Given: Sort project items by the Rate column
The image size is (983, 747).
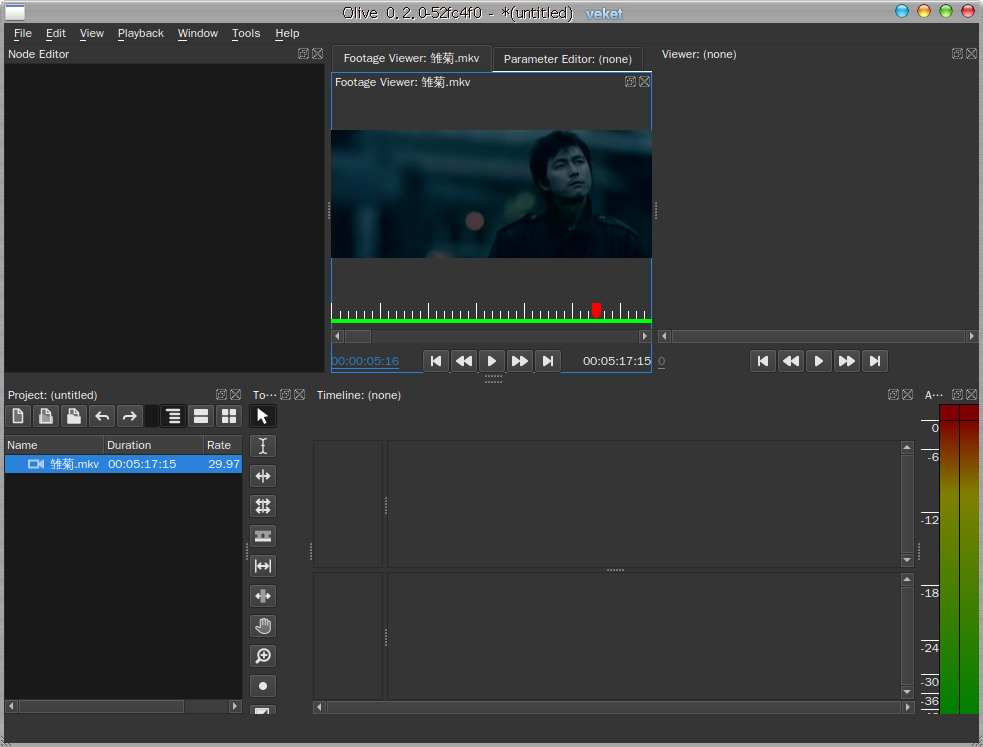Looking at the screenshot, I should point(223,445).
